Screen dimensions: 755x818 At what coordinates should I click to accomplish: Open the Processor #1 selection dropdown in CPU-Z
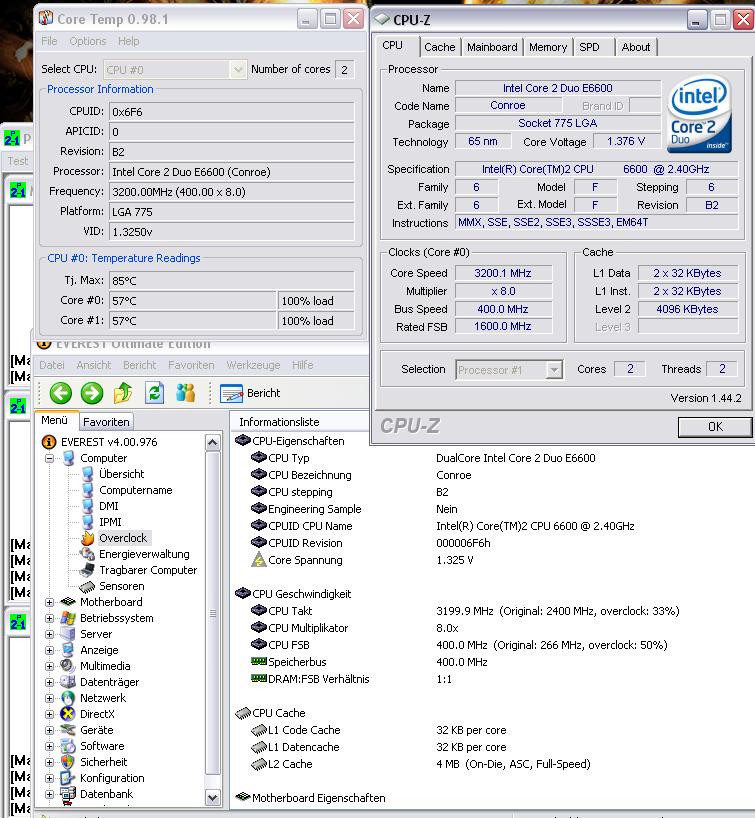point(509,370)
